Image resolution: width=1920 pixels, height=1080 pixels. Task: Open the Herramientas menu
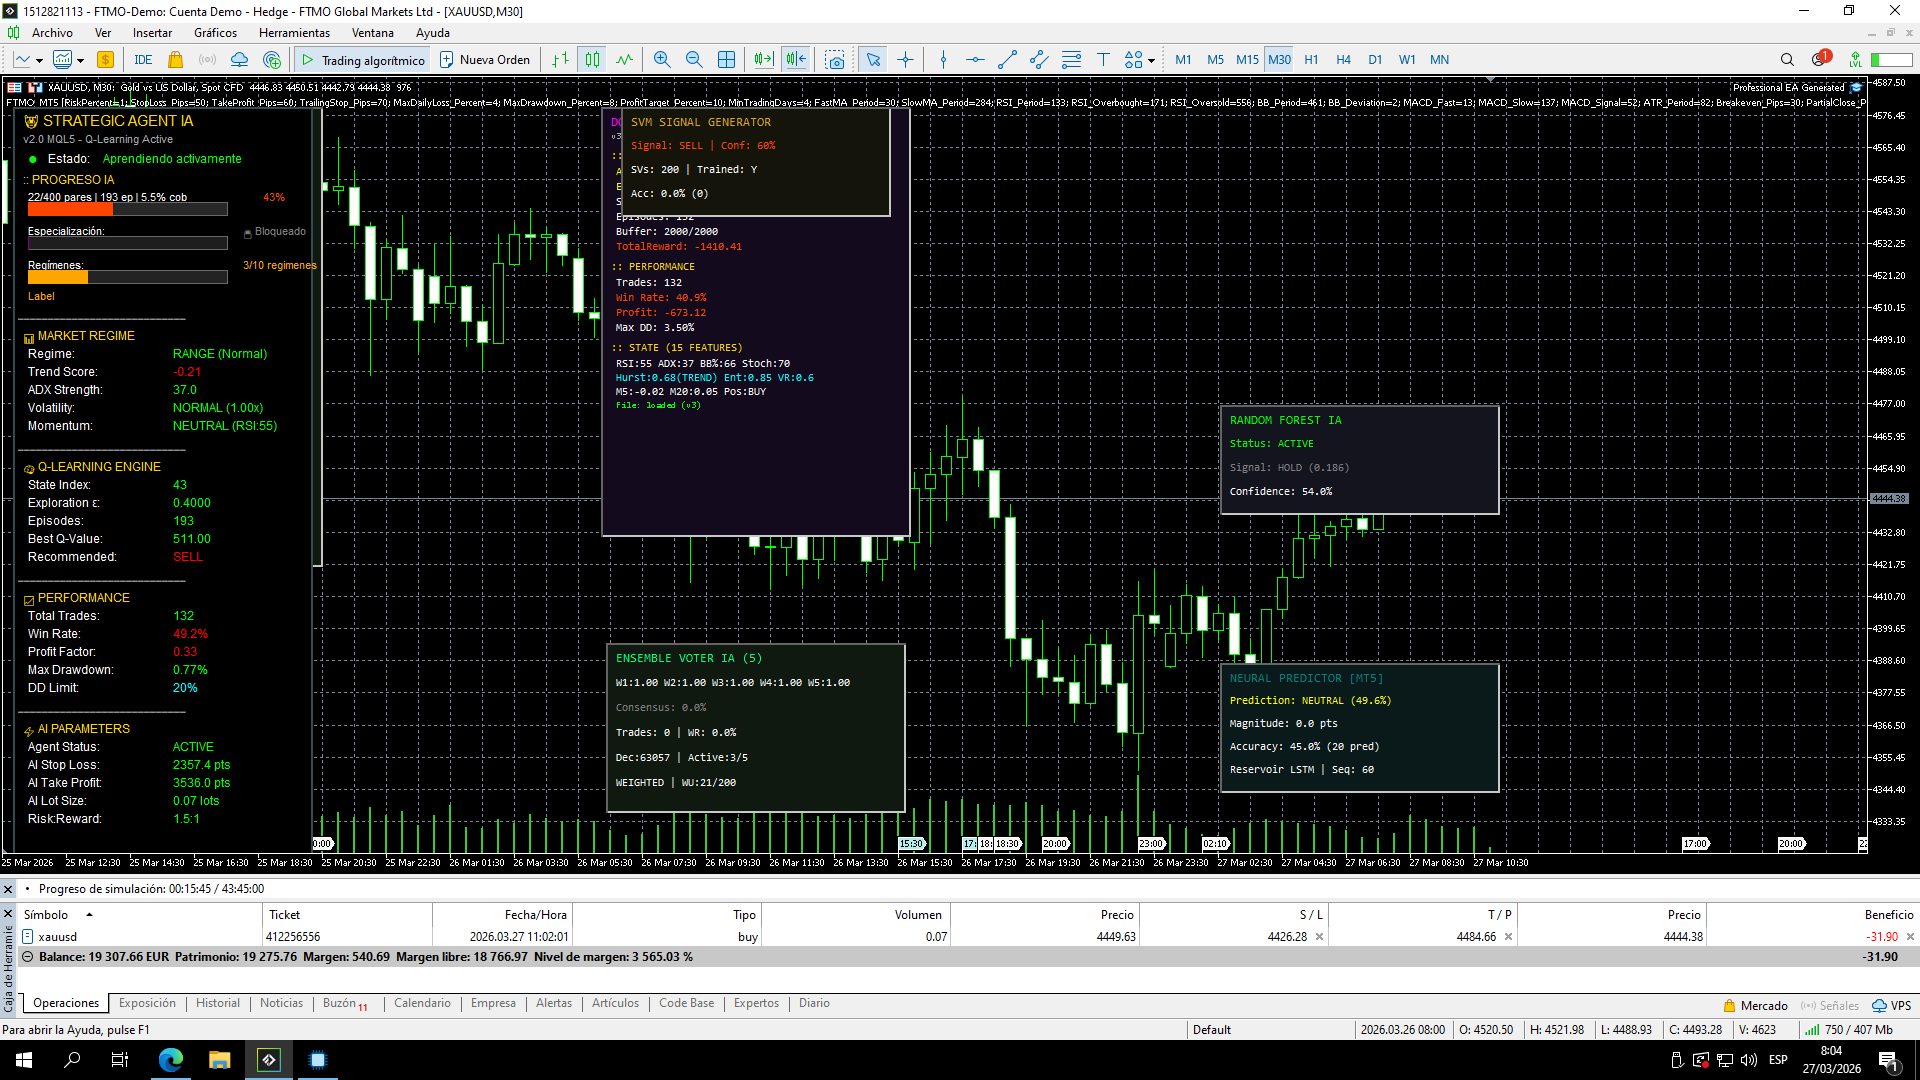click(x=294, y=33)
